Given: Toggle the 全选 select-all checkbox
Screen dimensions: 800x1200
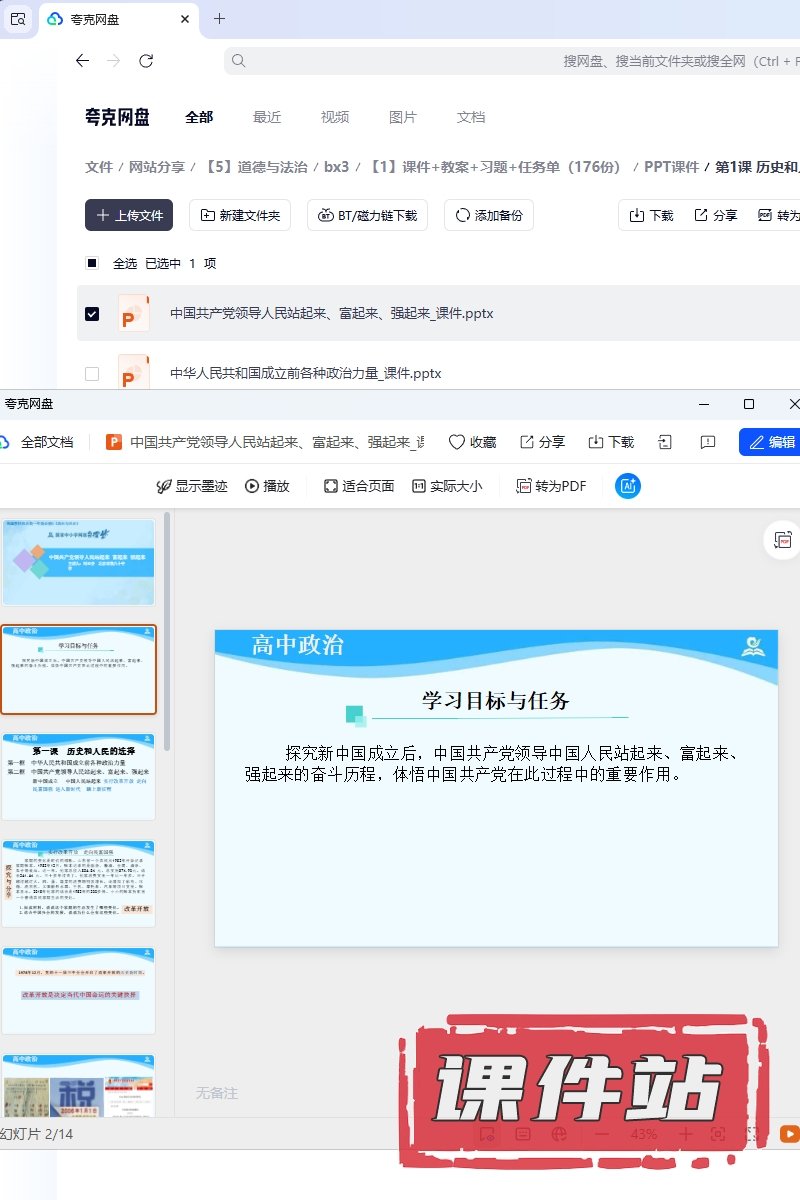Looking at the screenshot, I should tap(92, 264).
